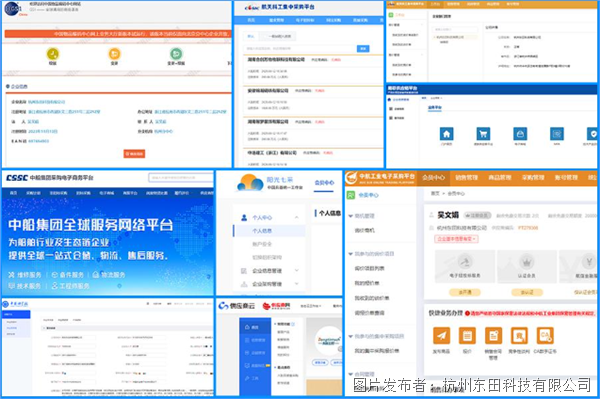Click user name 吴文娟

point(448,215)
